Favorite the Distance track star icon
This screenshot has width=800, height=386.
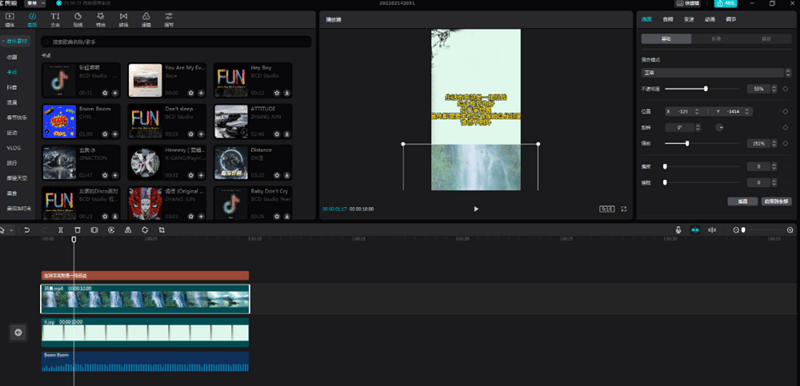(x=277, y=175)
